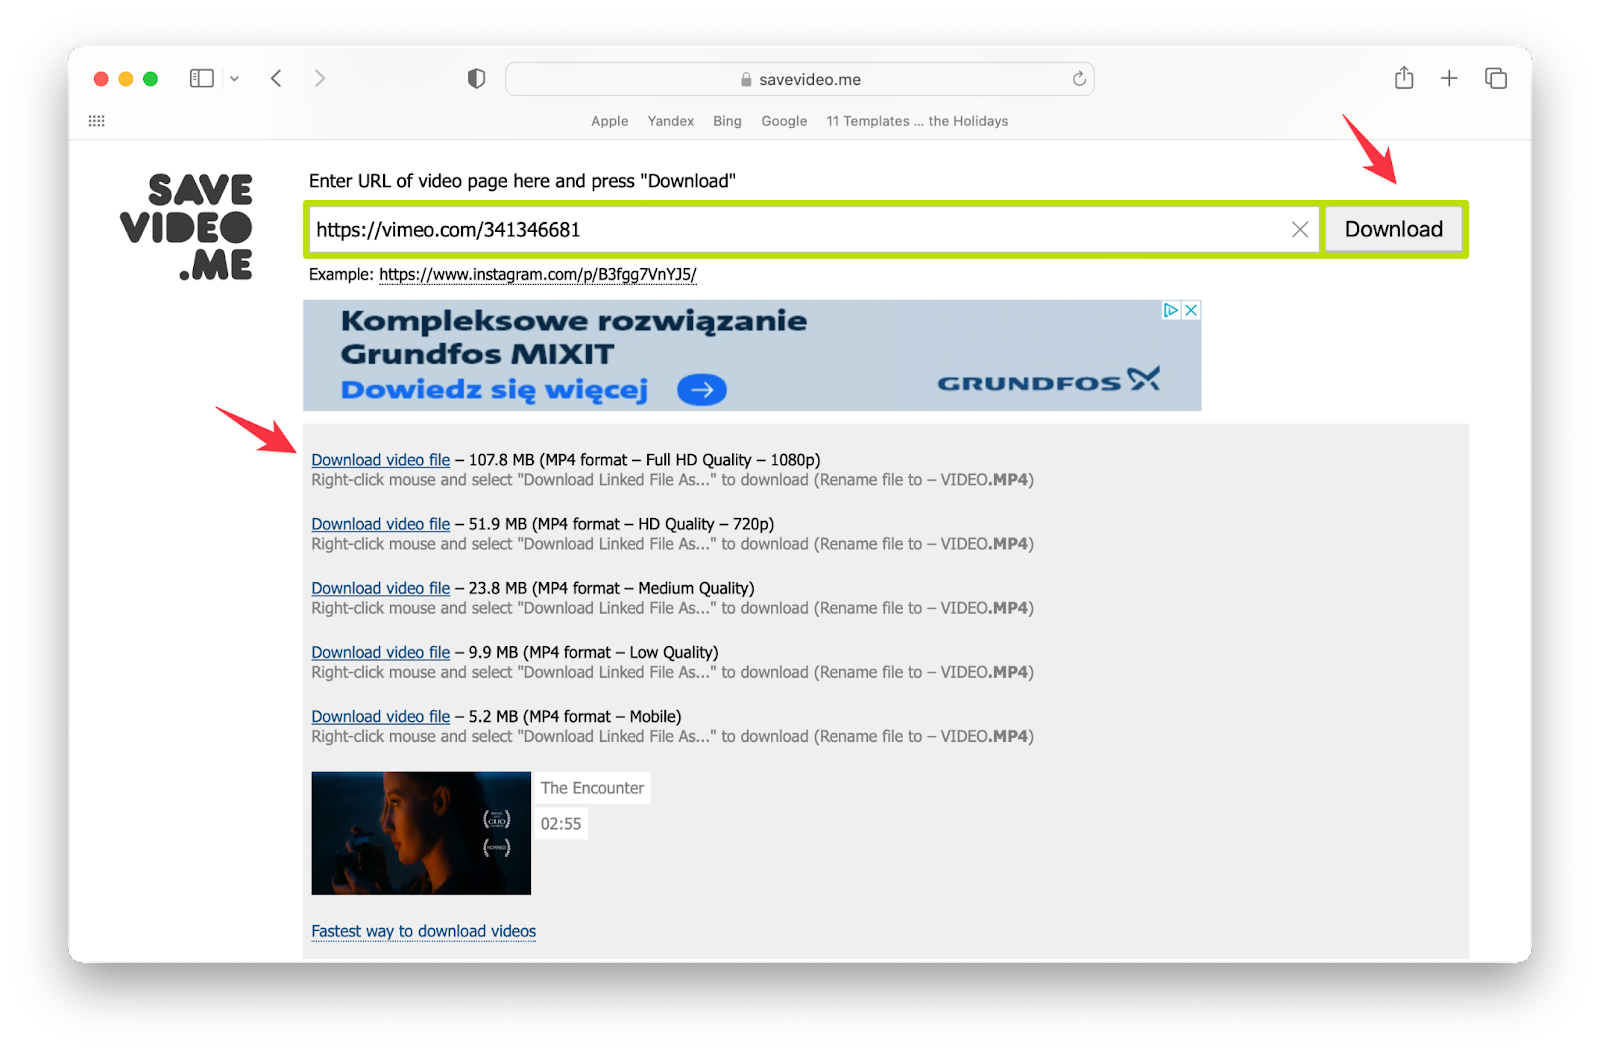Click The Encounter video thumbnail

coord(421,833)
